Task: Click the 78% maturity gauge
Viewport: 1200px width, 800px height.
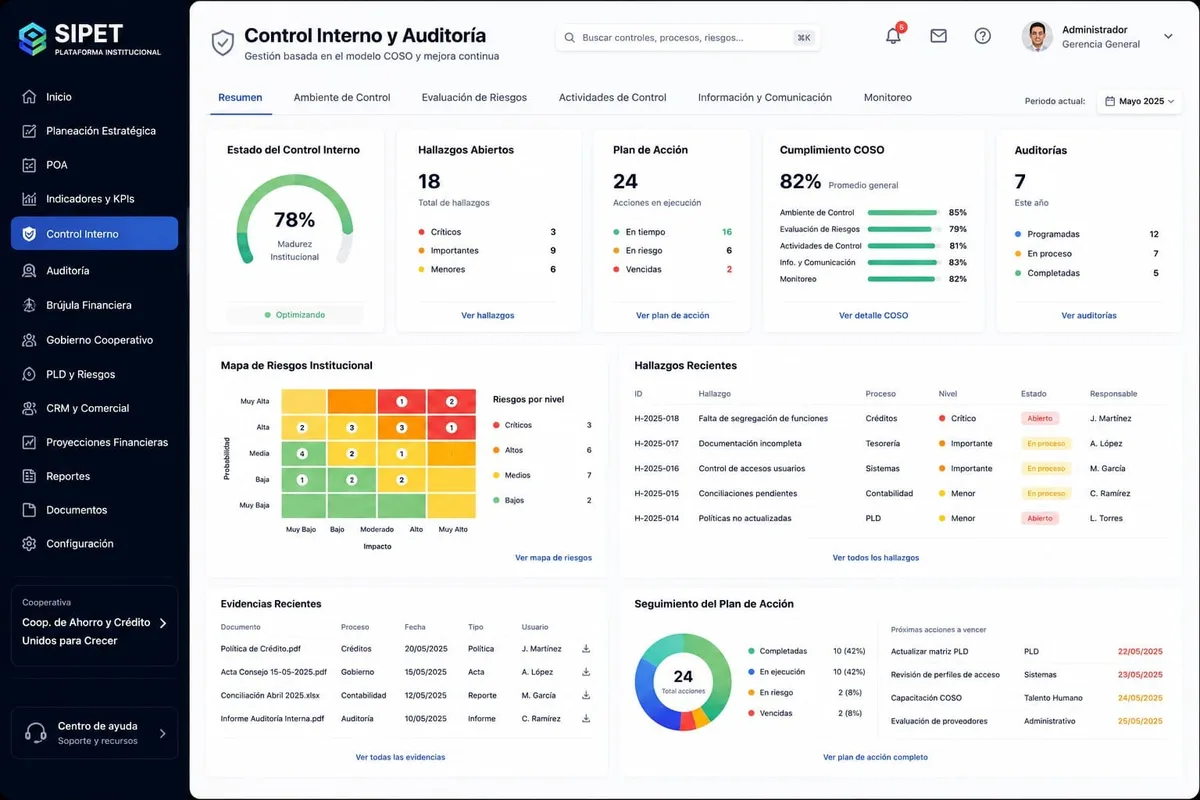Action: point(295,220)
